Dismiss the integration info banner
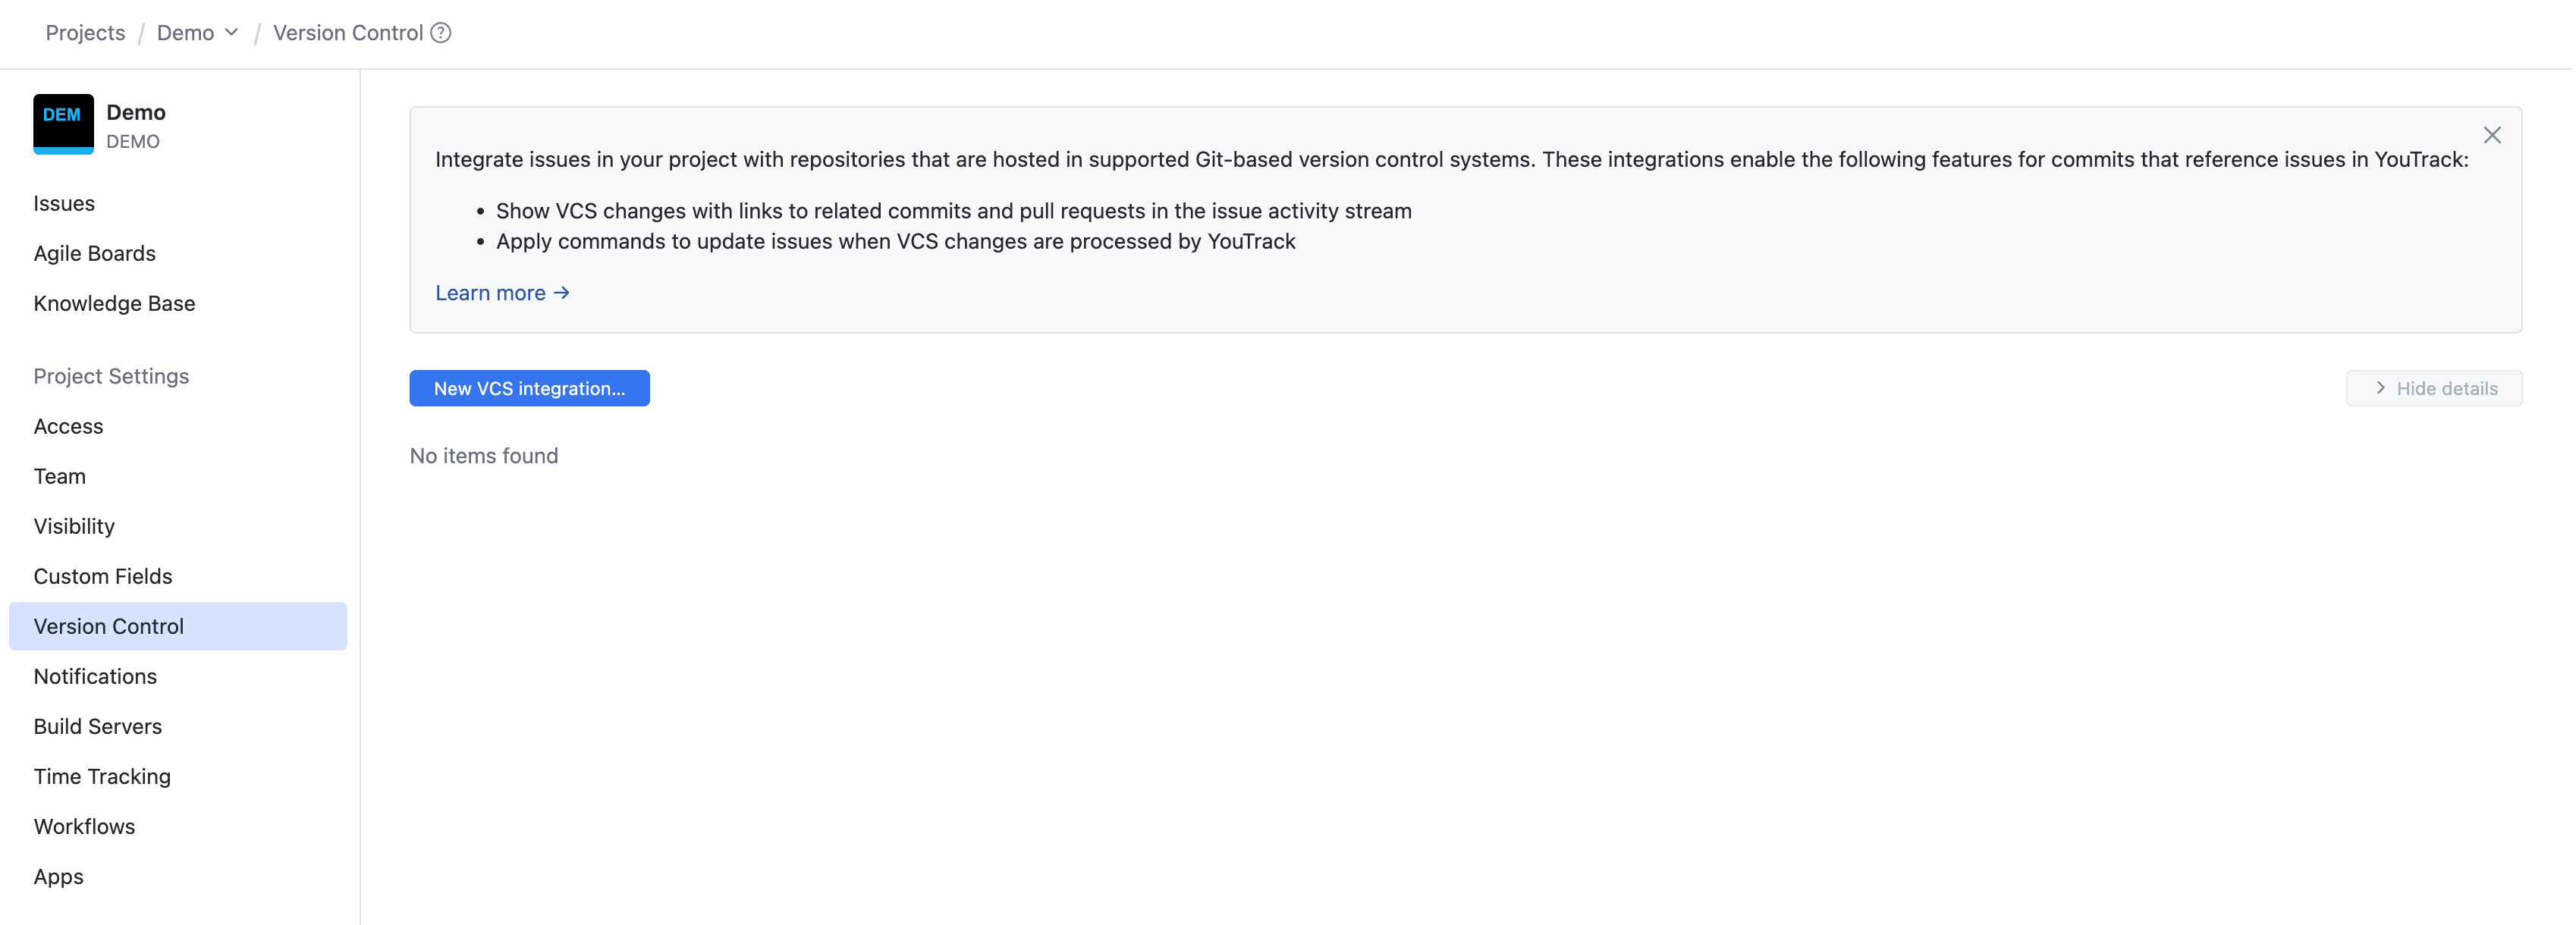The height and width of the screenshot is (925, 2576). point(2491,135)
